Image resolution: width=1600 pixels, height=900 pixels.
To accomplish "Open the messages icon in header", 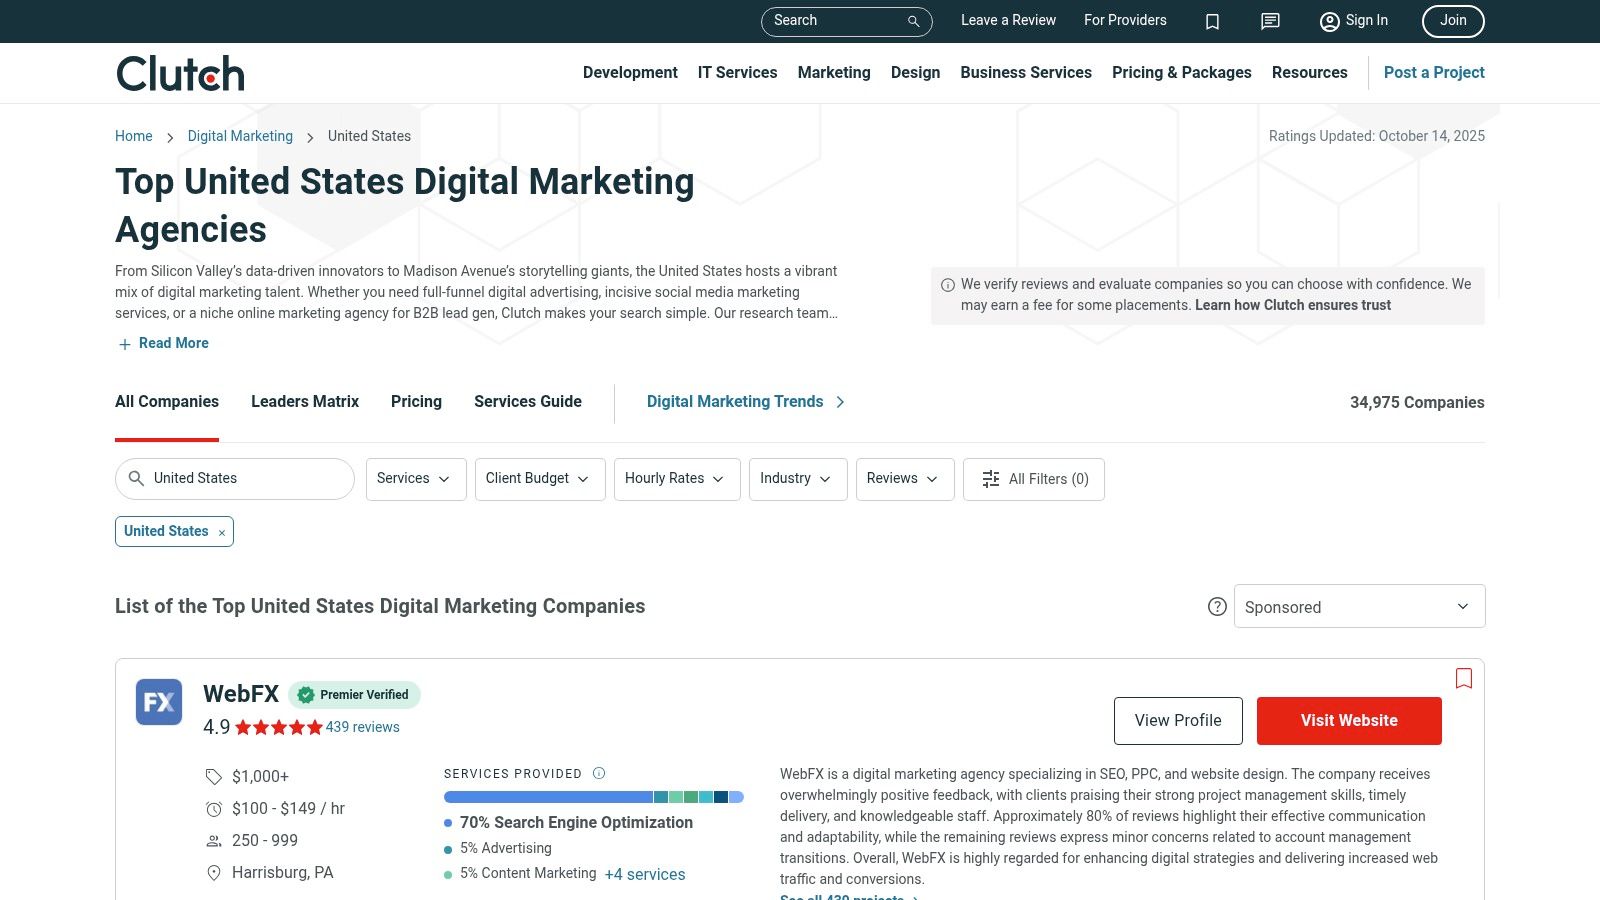I will [x=1270, y=21].
